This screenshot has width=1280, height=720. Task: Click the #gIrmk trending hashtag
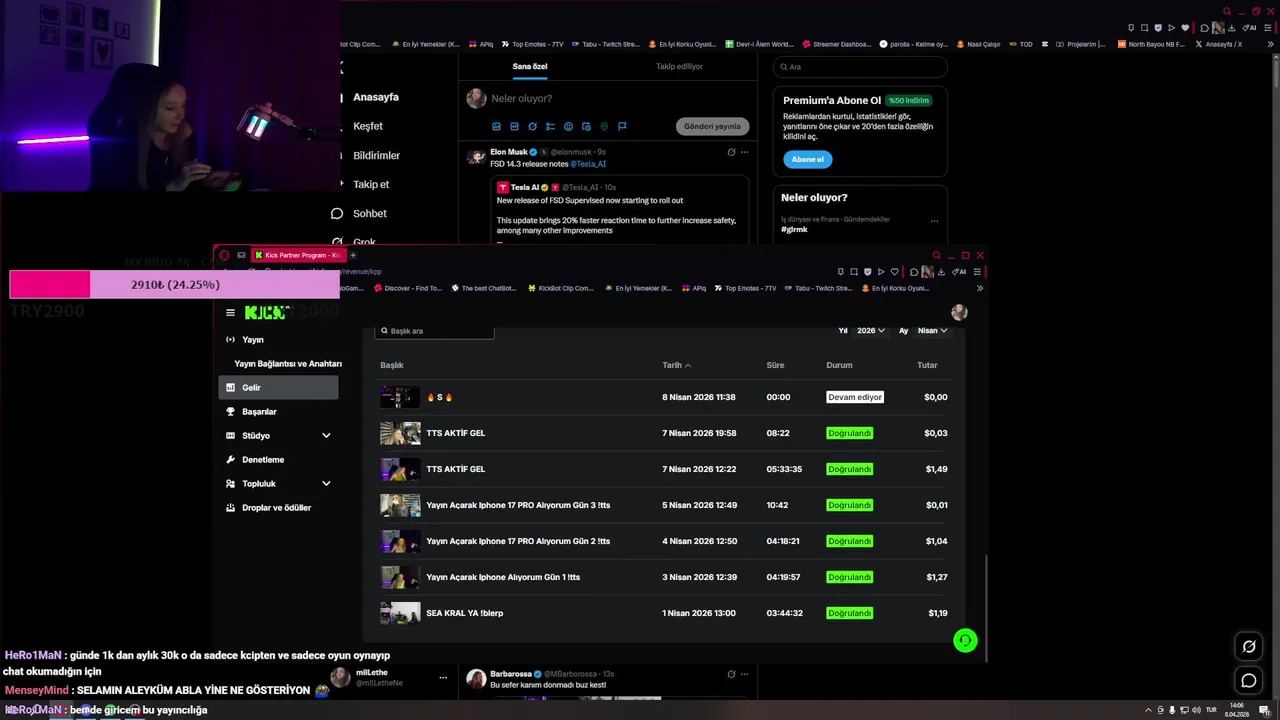click(794, 230)
